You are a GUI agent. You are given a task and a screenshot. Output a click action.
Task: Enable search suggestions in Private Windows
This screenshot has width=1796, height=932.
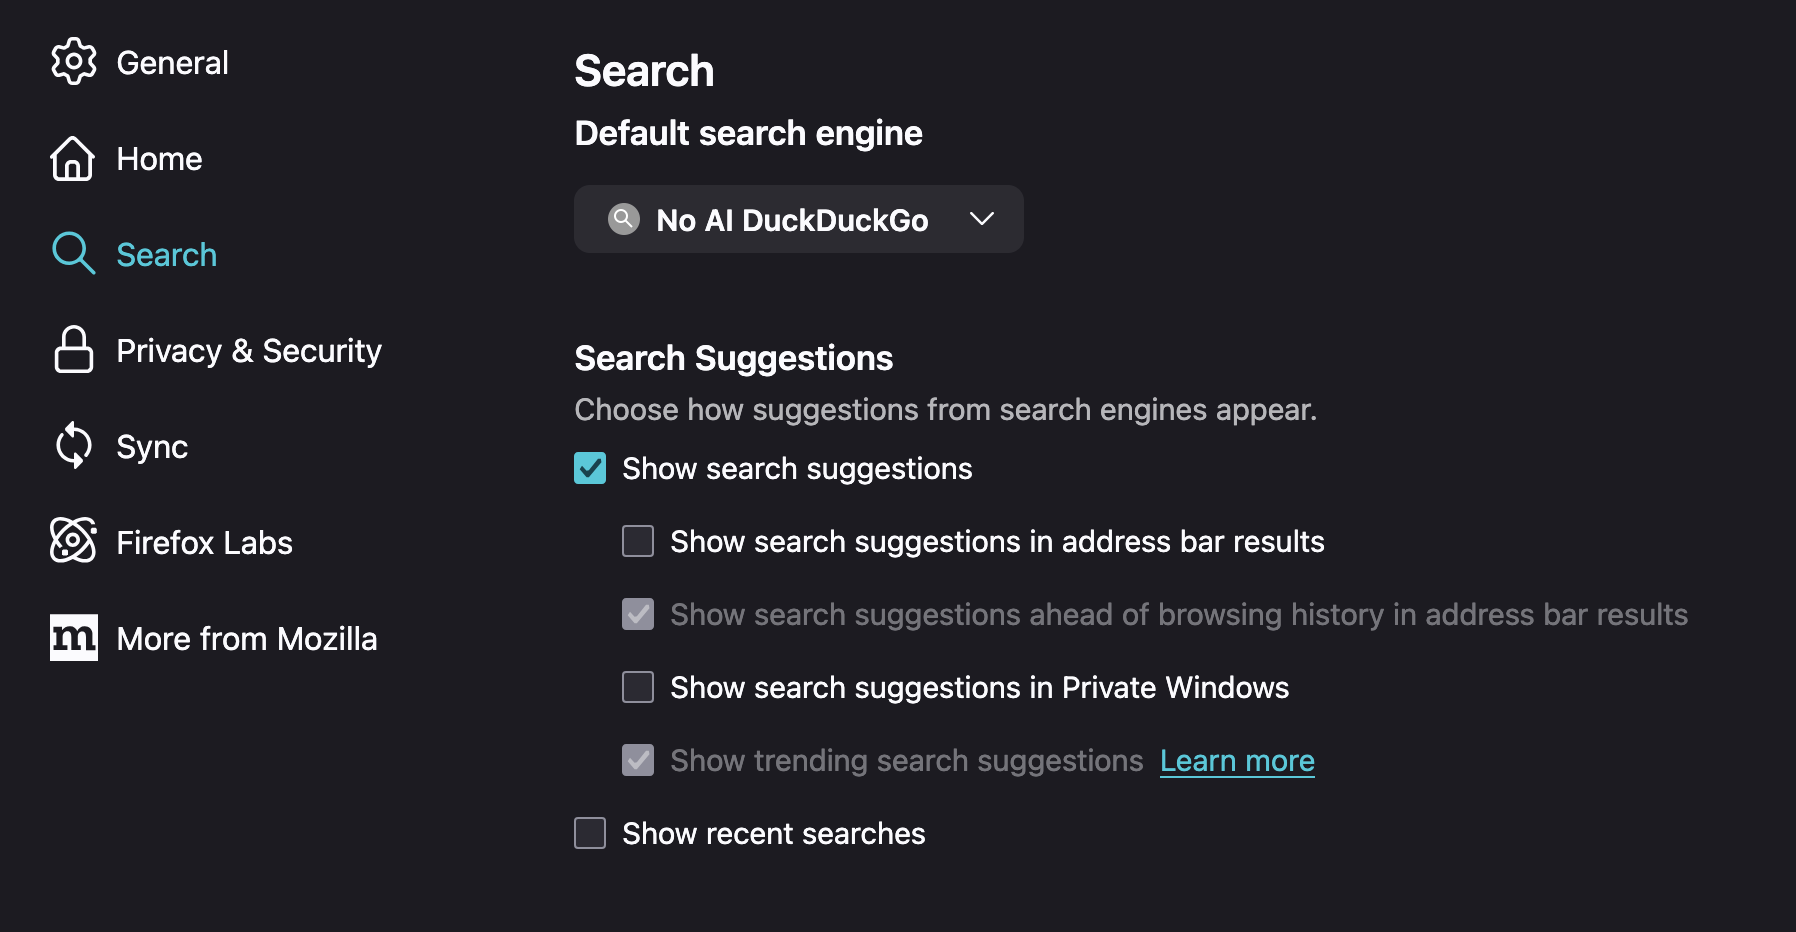point(638,687)
